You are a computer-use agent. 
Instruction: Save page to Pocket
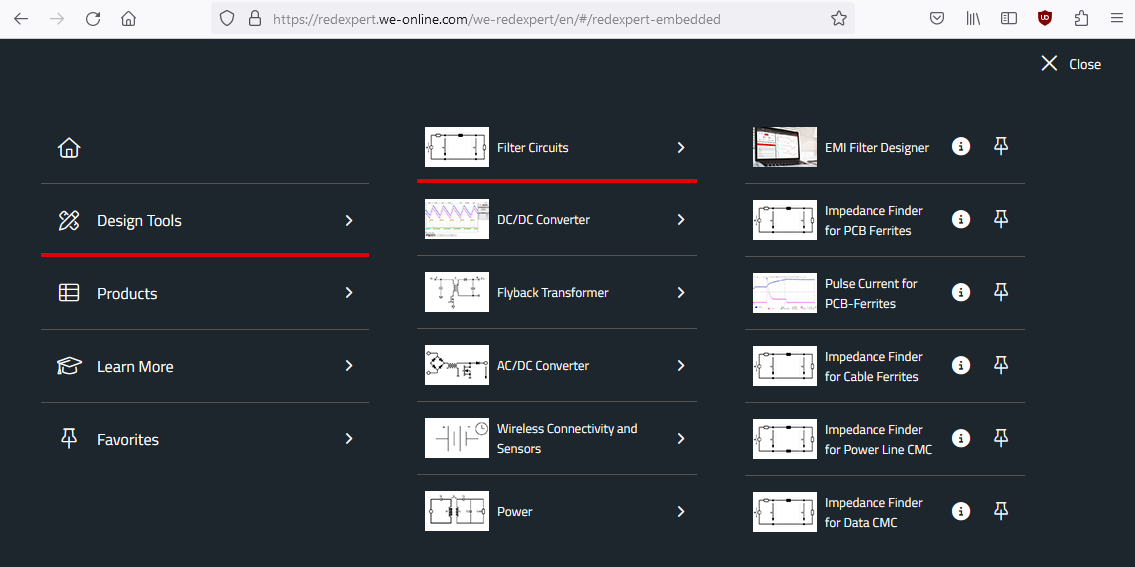pos(937,19)
